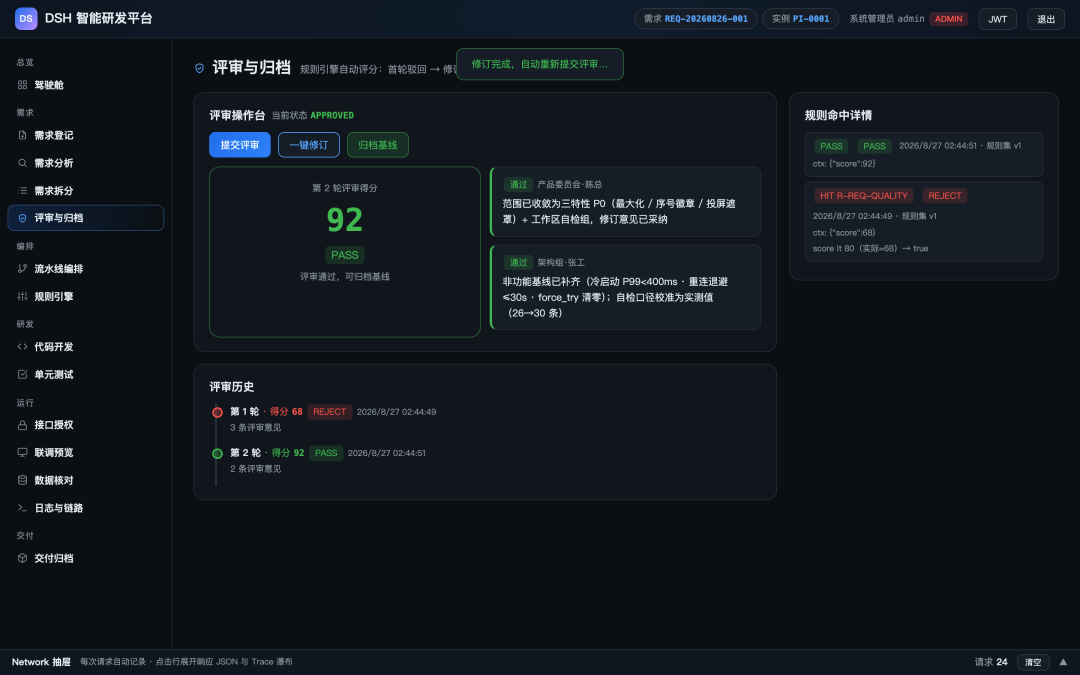1080x675 pixels.
Task: Click the 实例 PI-0001 pill
Action: tap(800, 19)
